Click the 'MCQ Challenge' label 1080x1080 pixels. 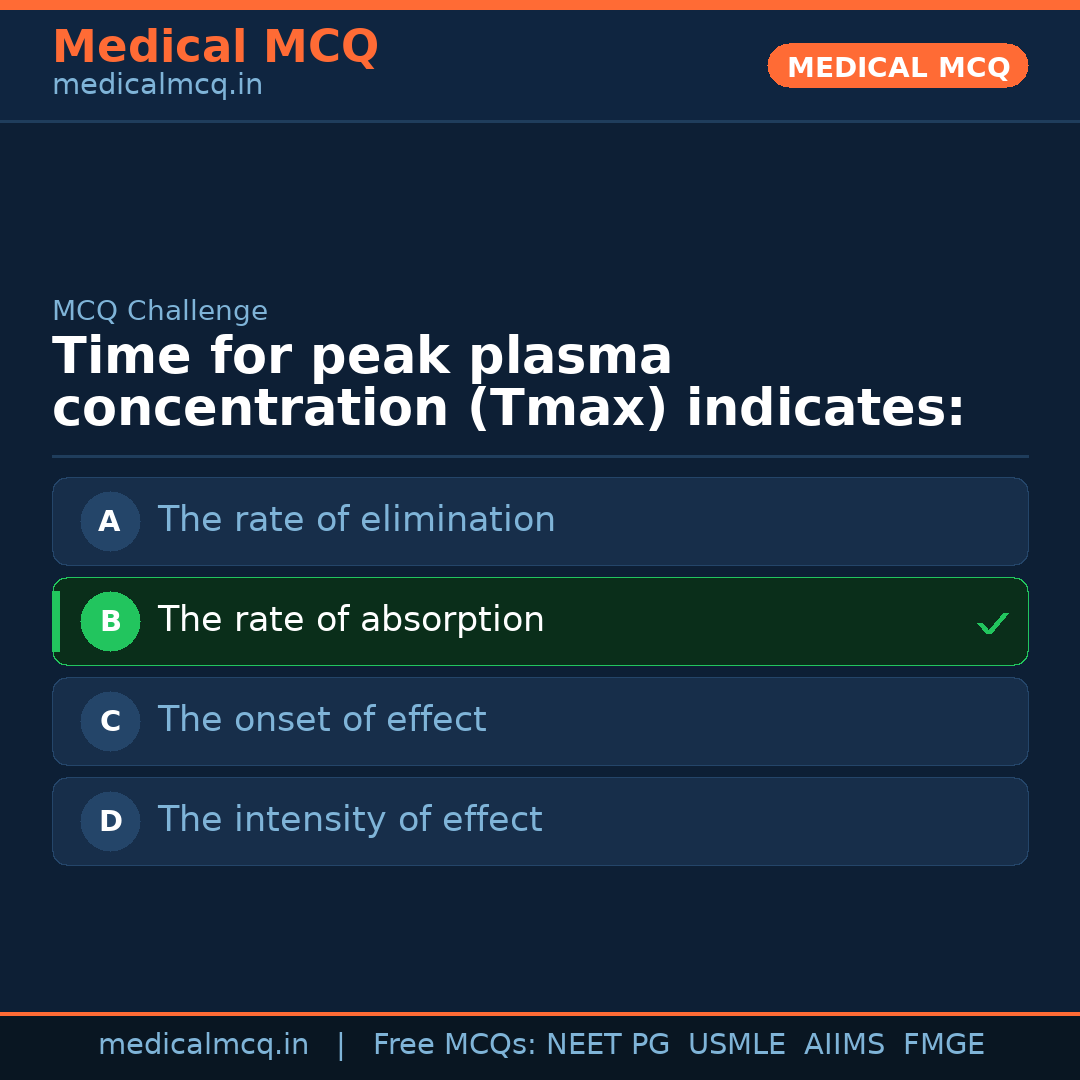pyautogui.click(x=160, y=311)
